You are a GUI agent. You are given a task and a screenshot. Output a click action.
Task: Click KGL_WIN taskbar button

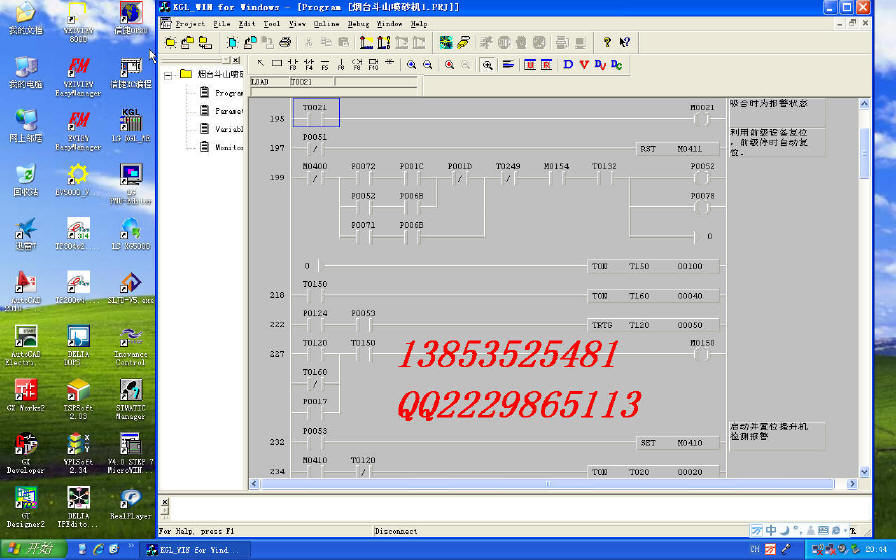pyautogui.click(x=190, y=549)
